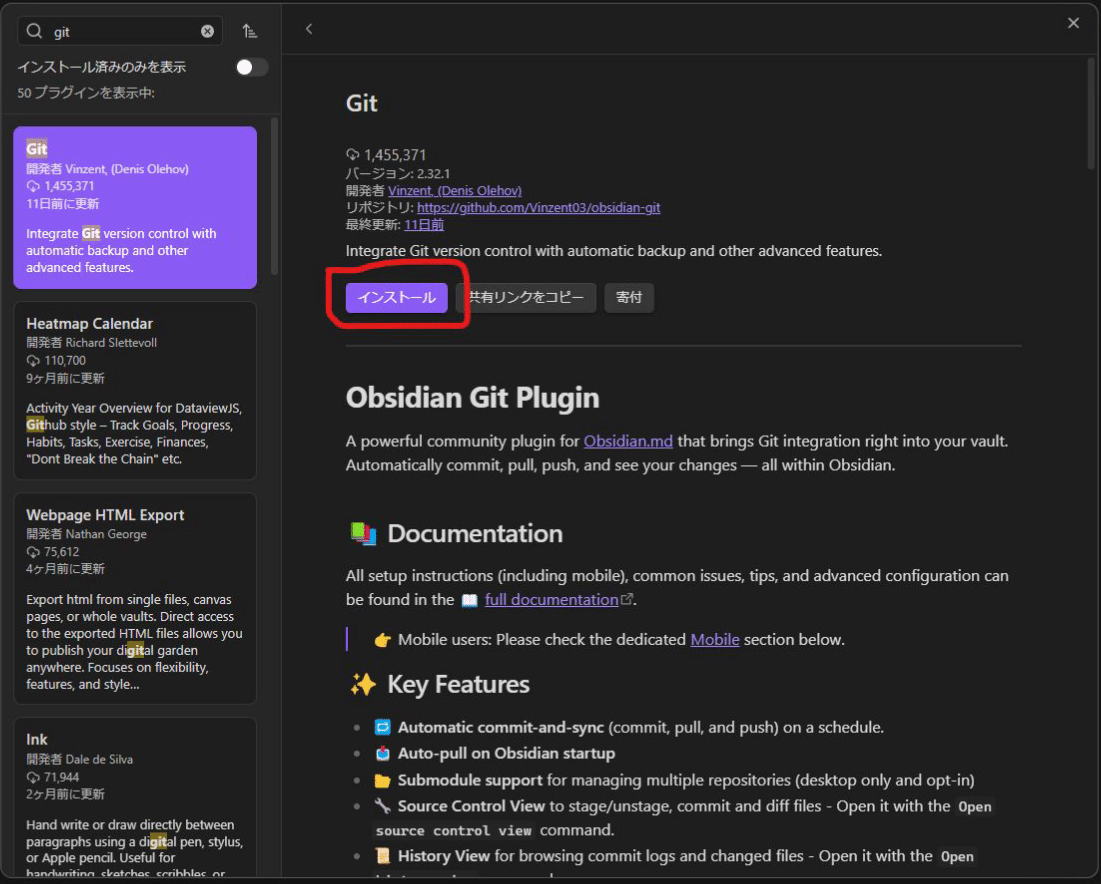
Task: Click the inbox icon for Auto-pull on startup
Action: point(382,753)
